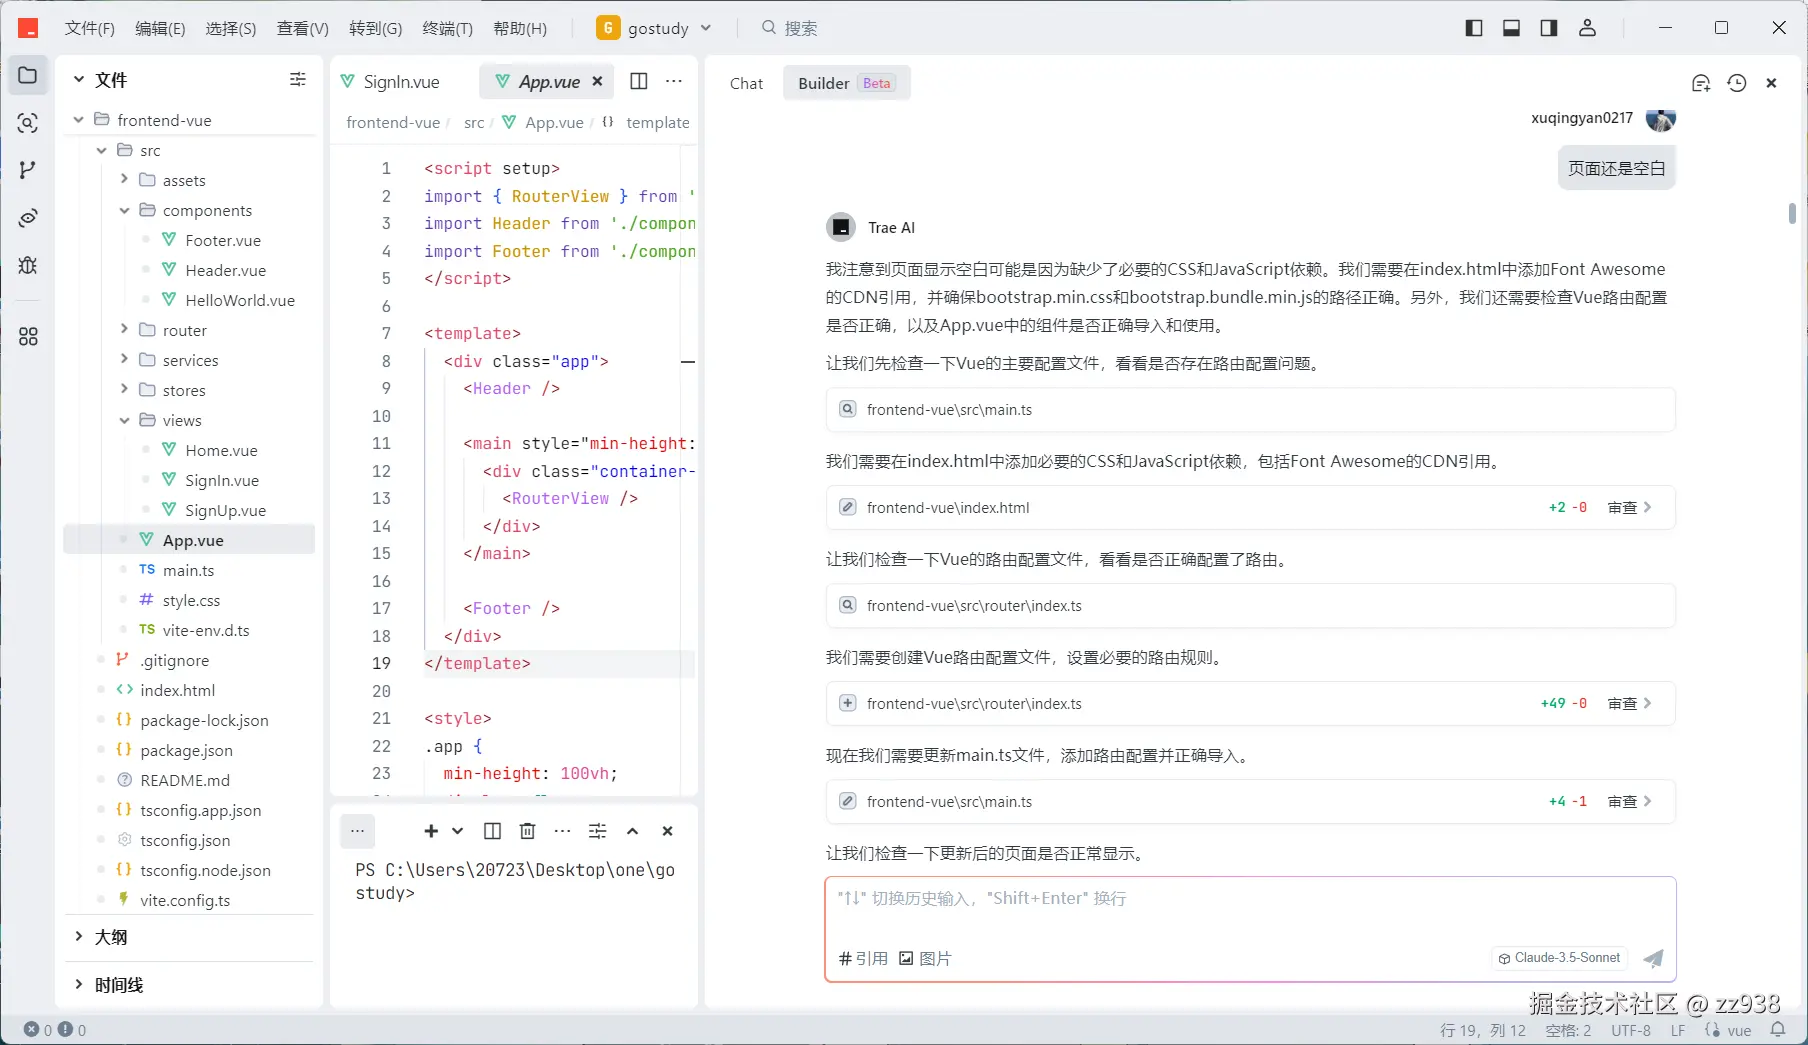Image resolution: width=1808 pixels, height=1045 pixels.
Task: Switch to the Builder tab
Action: point(845,83)
